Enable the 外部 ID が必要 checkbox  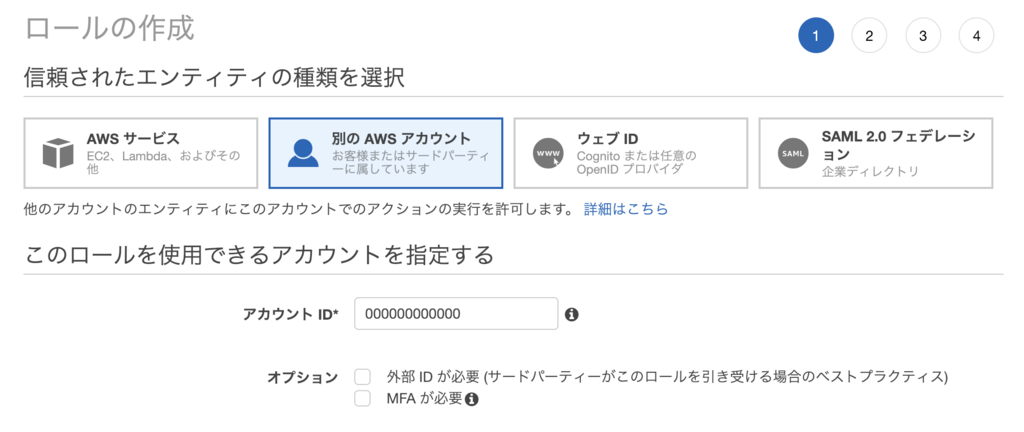click(363, 377)
